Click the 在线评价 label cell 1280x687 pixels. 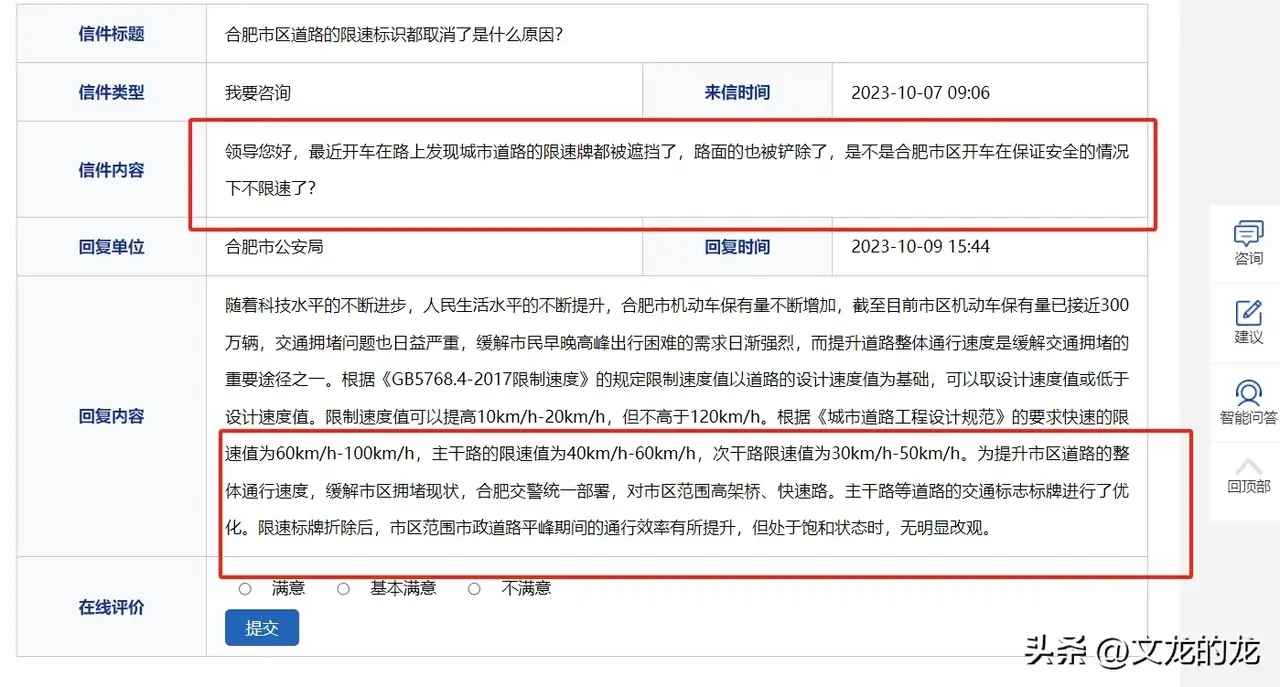112,607
